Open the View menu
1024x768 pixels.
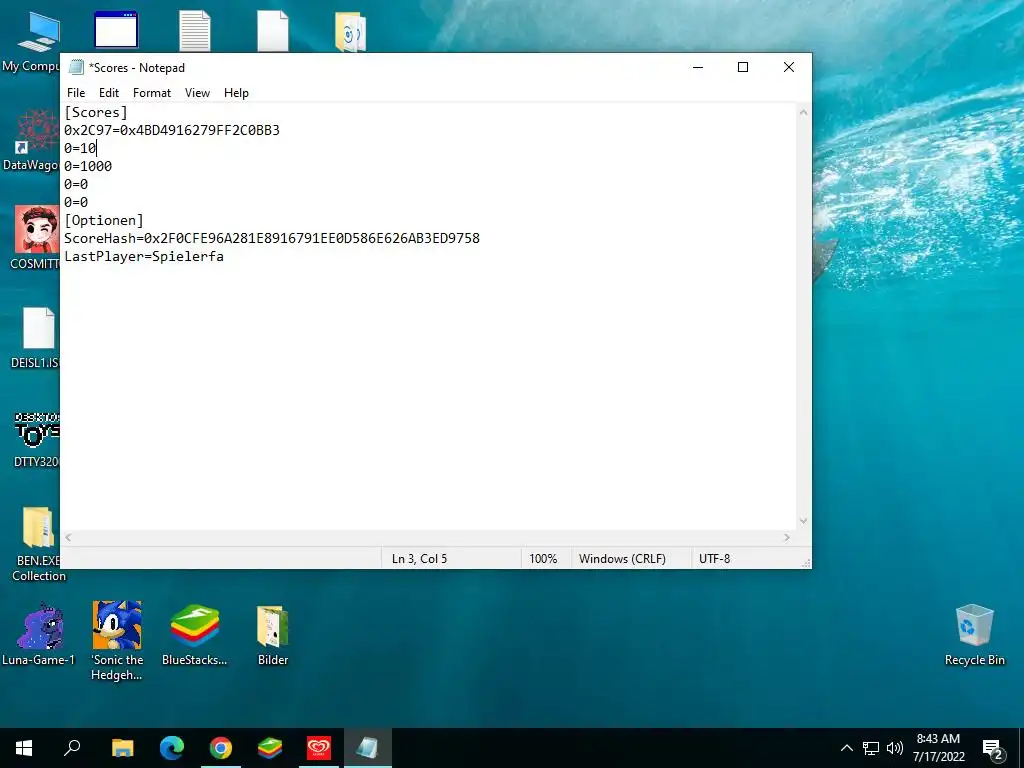197,93
